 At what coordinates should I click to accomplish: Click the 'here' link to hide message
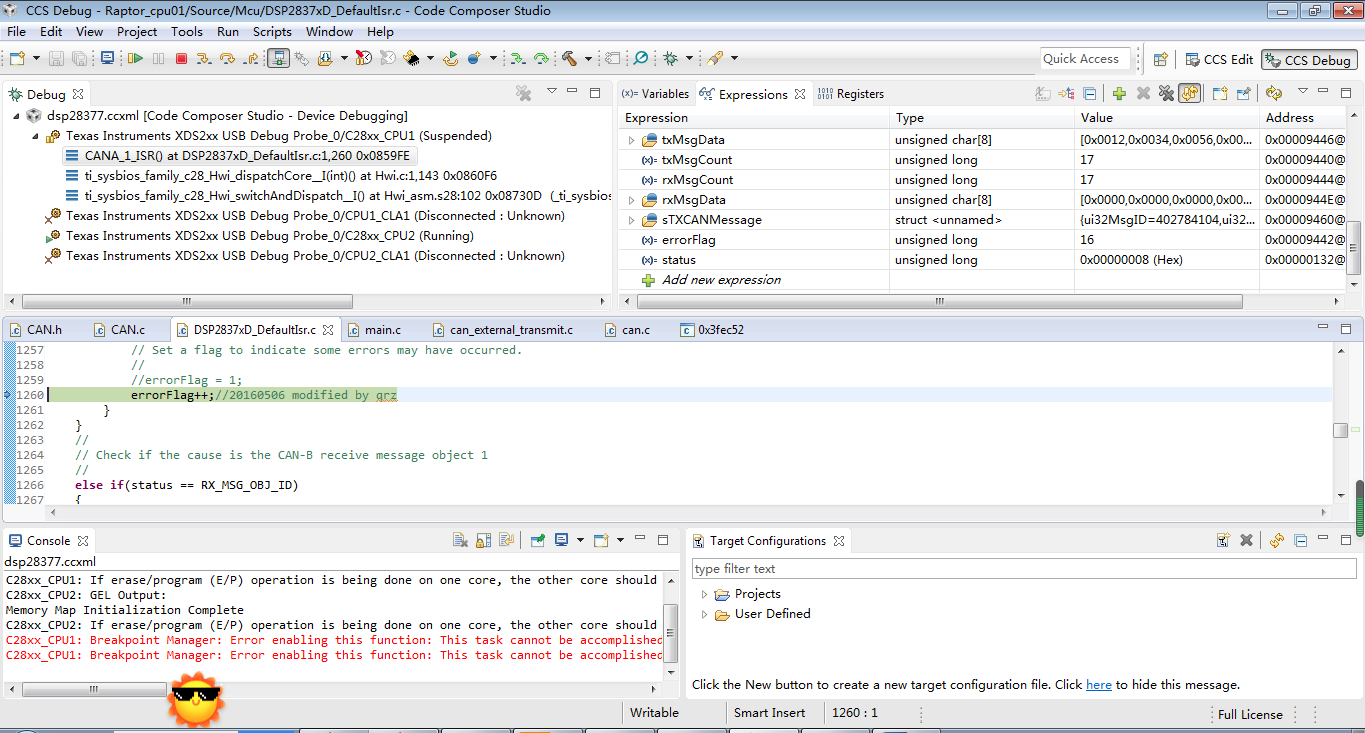pyautogui.click(x=1098, y=685)
